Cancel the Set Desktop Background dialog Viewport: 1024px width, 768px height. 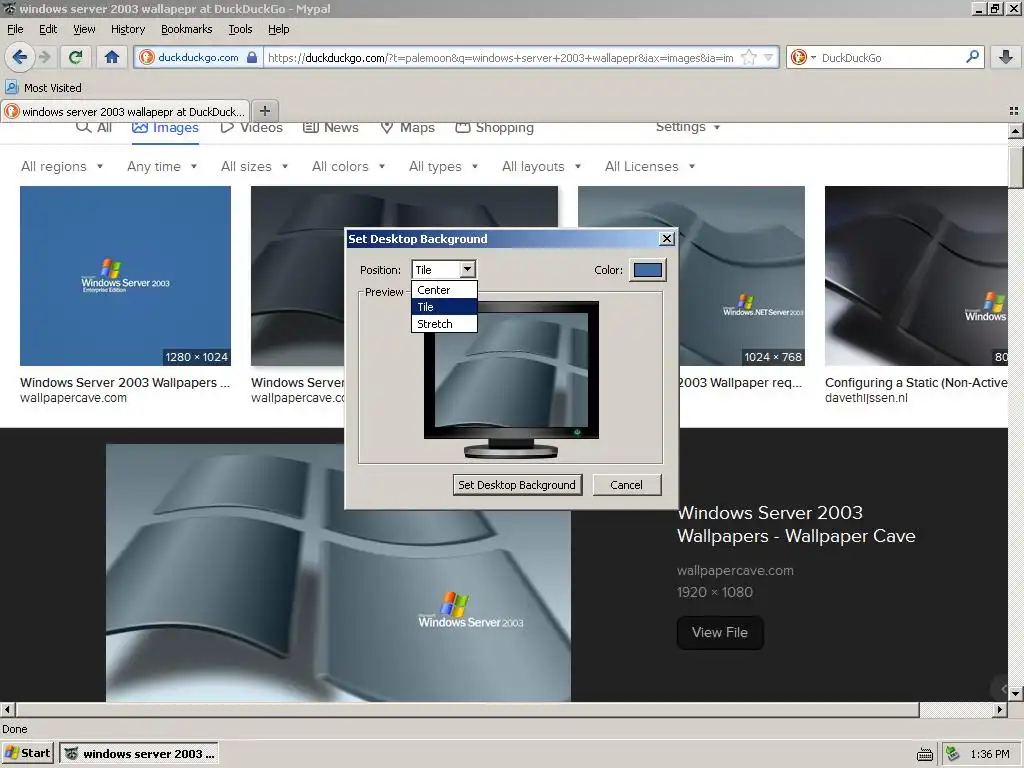(627, 485)
